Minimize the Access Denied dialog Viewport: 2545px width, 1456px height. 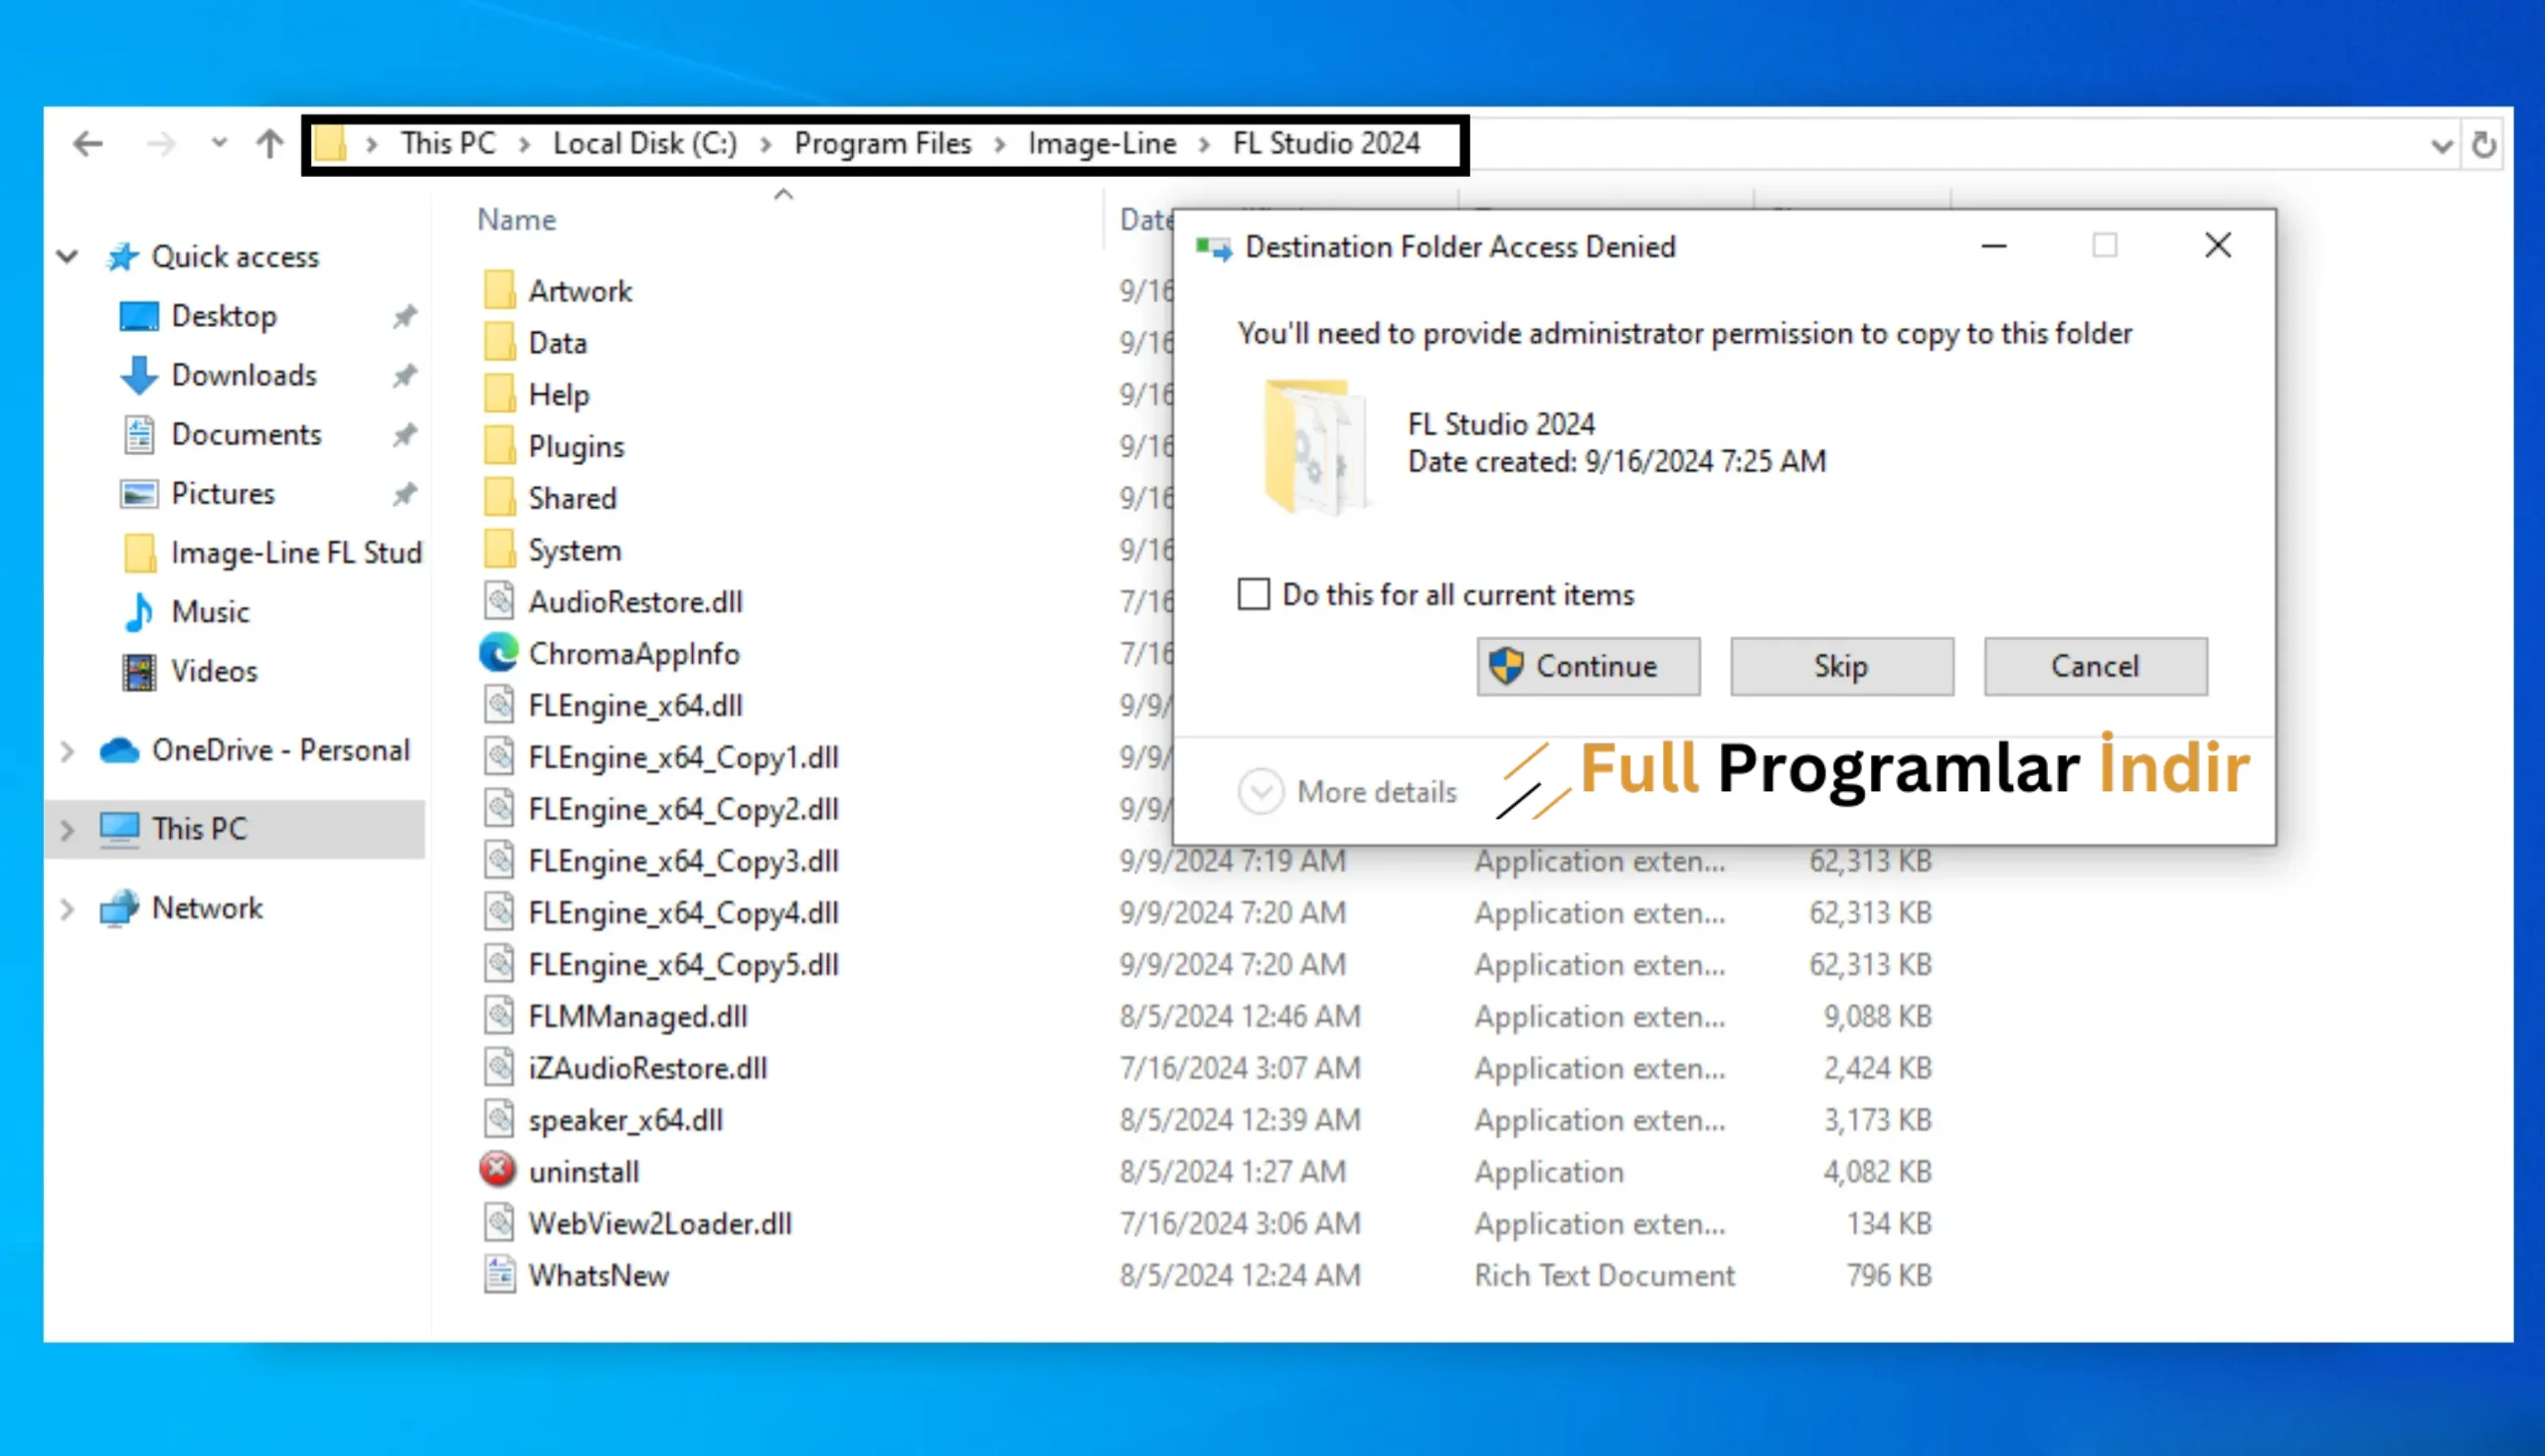[x=1994, y=246]
